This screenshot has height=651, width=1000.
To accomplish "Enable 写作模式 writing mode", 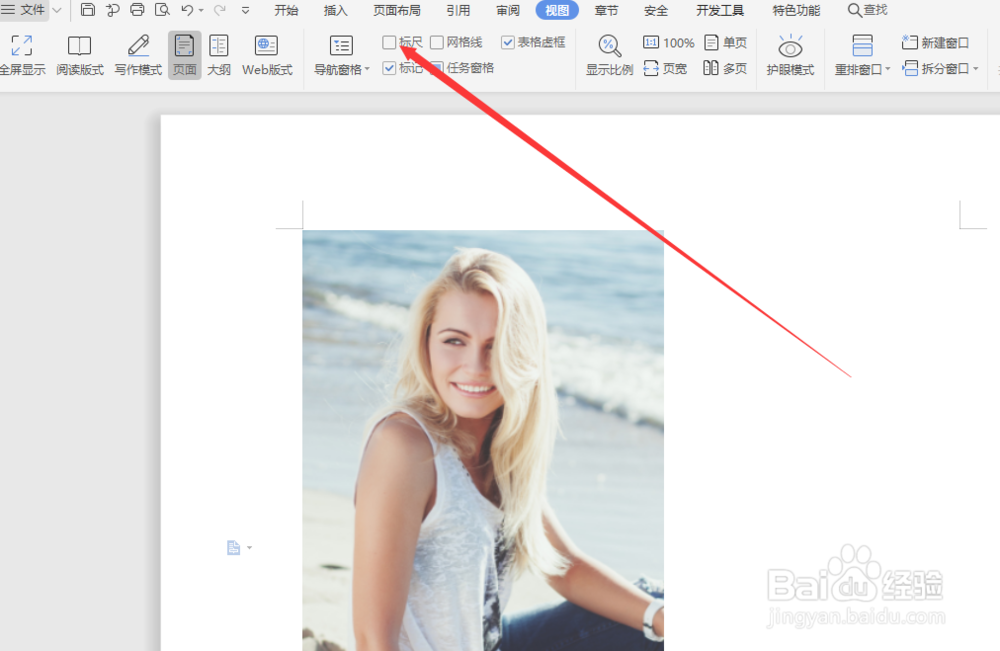I will point(138,55).
